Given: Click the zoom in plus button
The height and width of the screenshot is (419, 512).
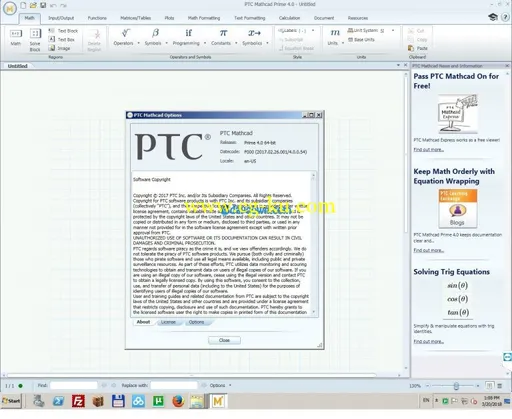Looking at the screenshot, I should click(x=478, y=386).
